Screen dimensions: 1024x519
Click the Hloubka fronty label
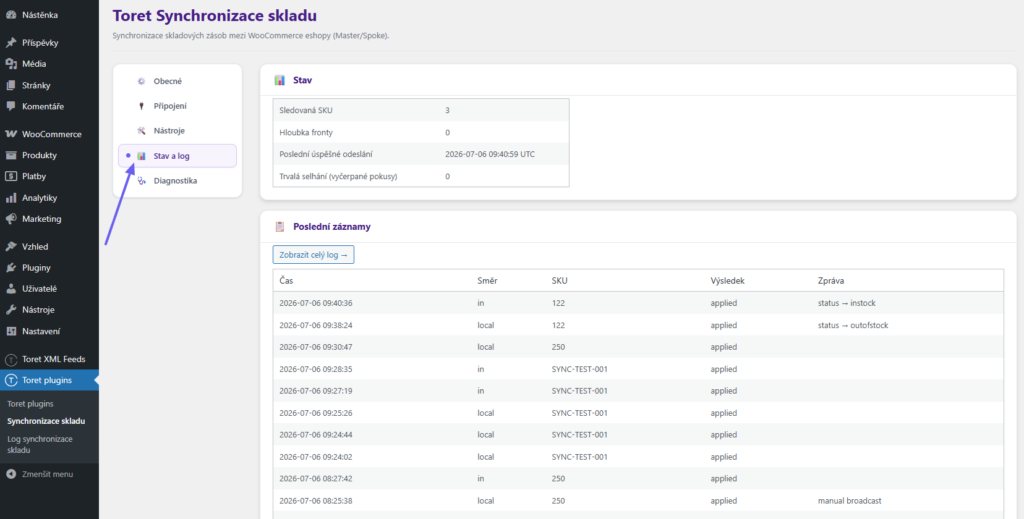pyautogui.click(x=306, y=133)
